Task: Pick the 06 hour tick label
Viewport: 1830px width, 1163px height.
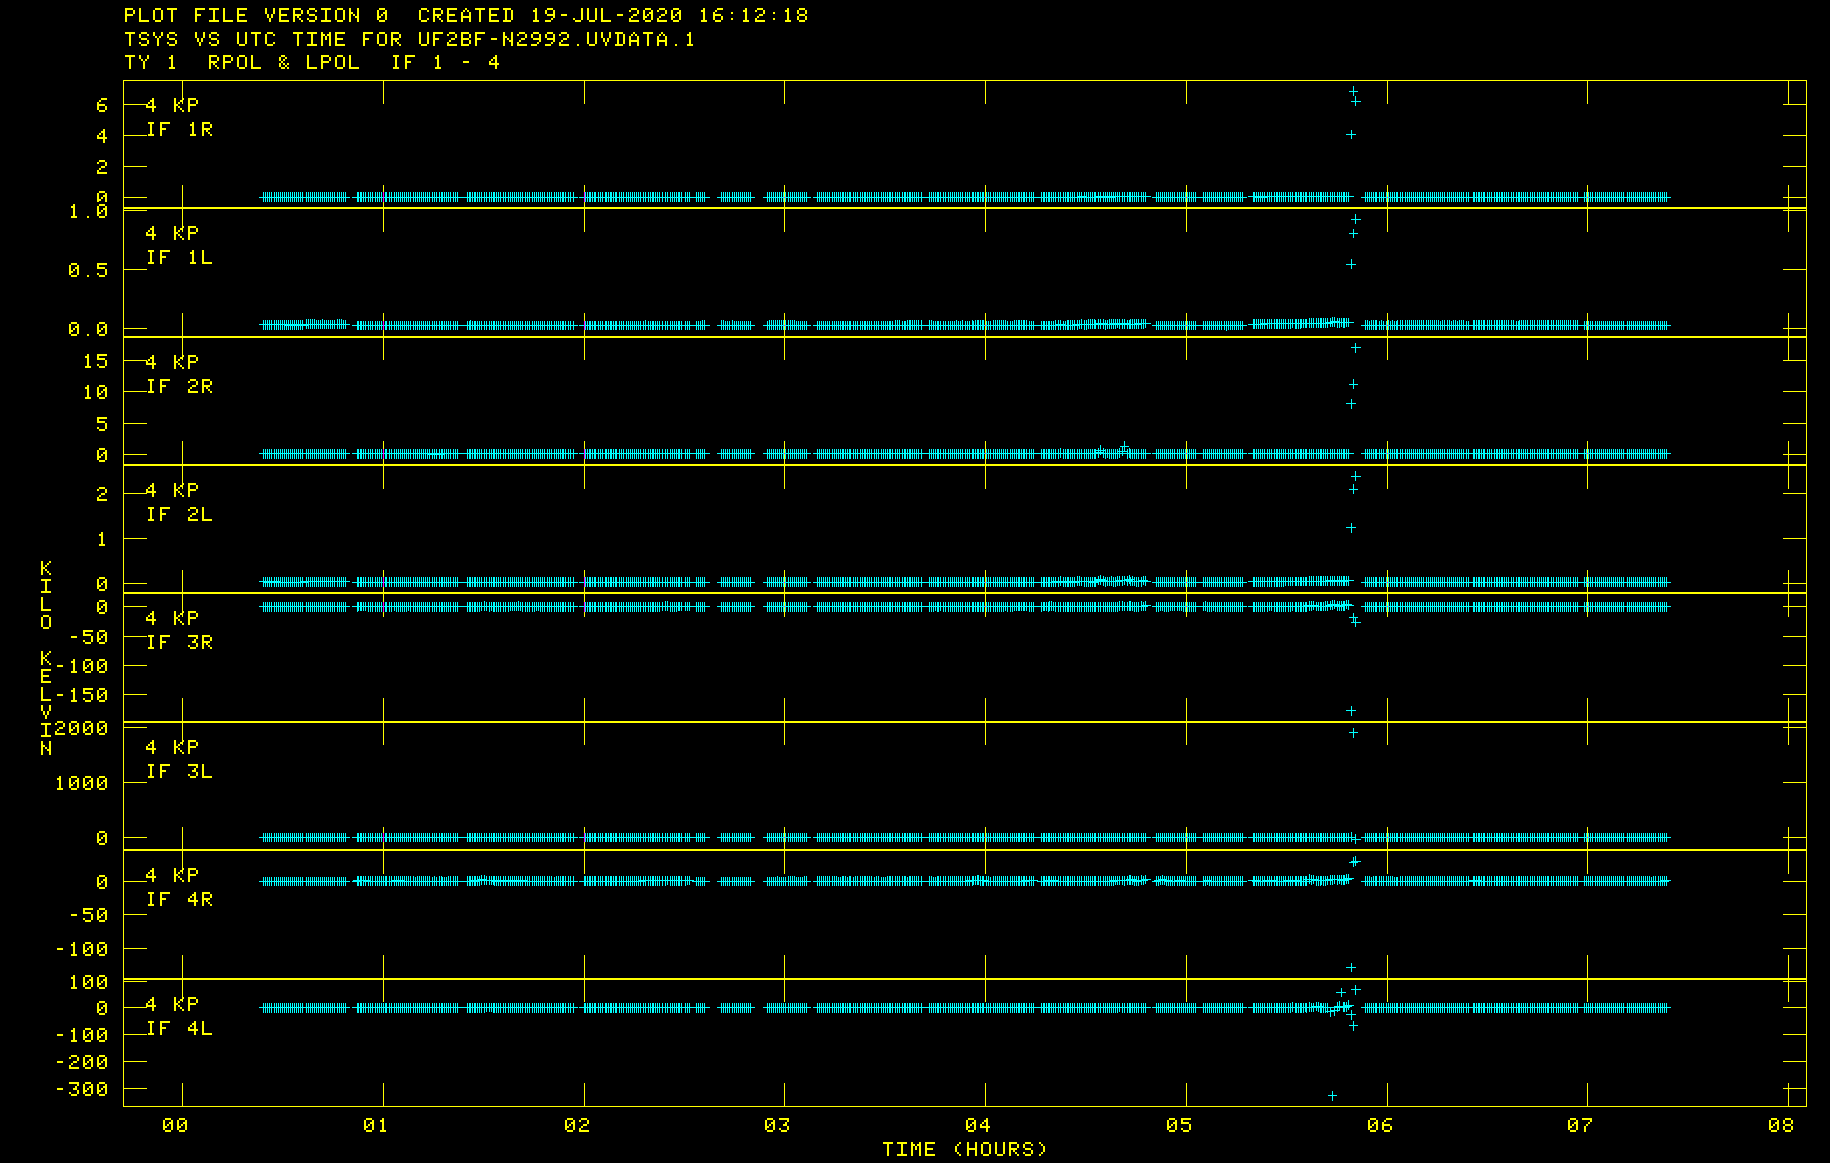Action: [x=1380, y=1125]
